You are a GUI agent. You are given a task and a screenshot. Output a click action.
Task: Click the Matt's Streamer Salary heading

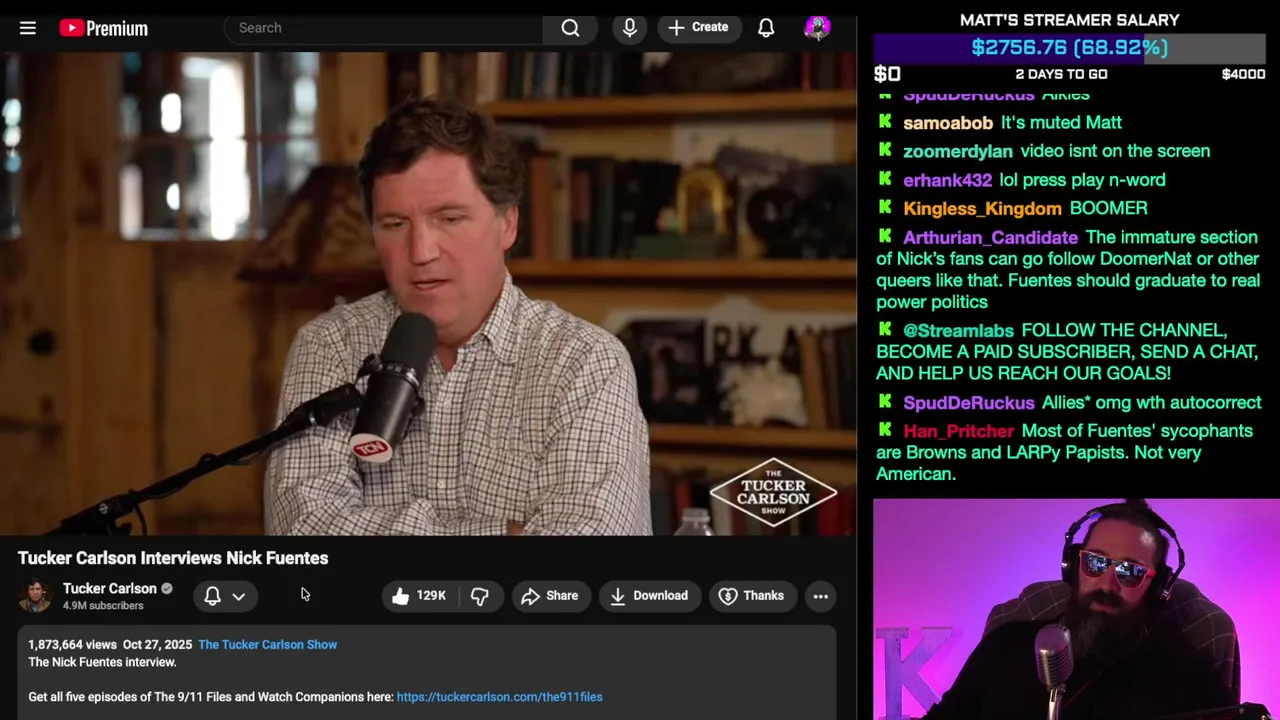(1069, 20)
